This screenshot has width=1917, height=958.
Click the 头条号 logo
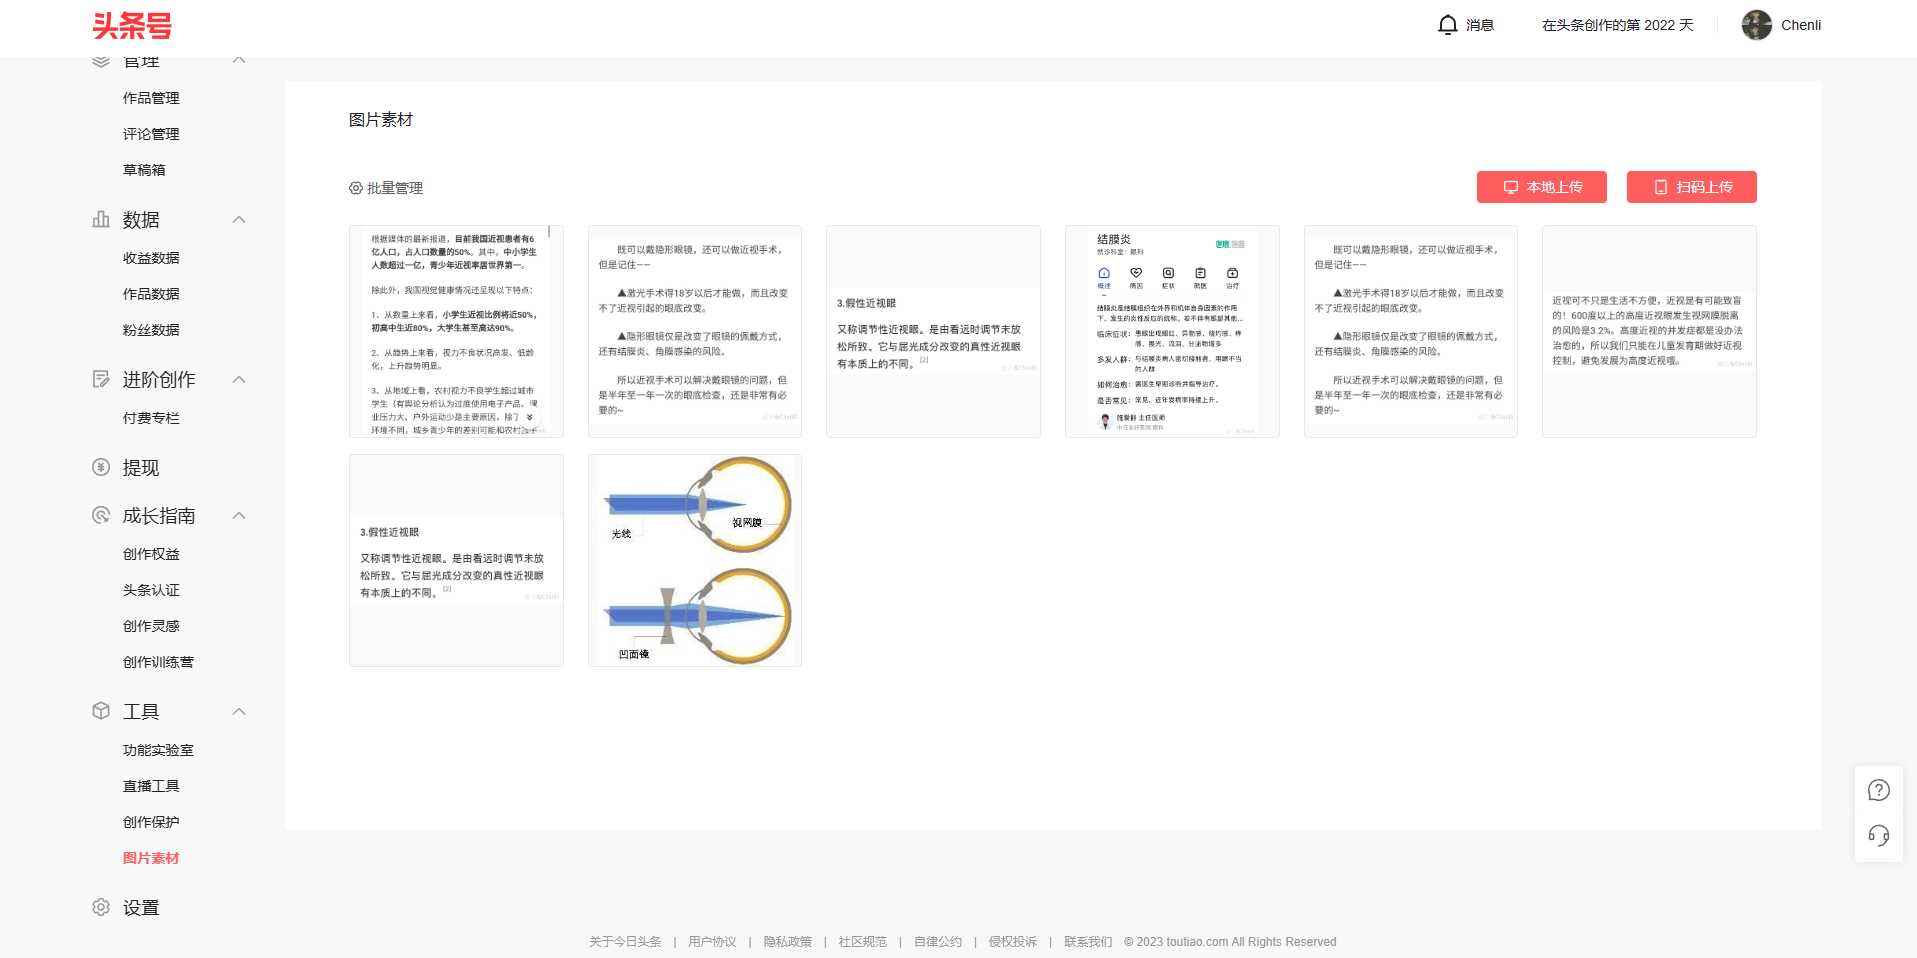tap(132, 26)
